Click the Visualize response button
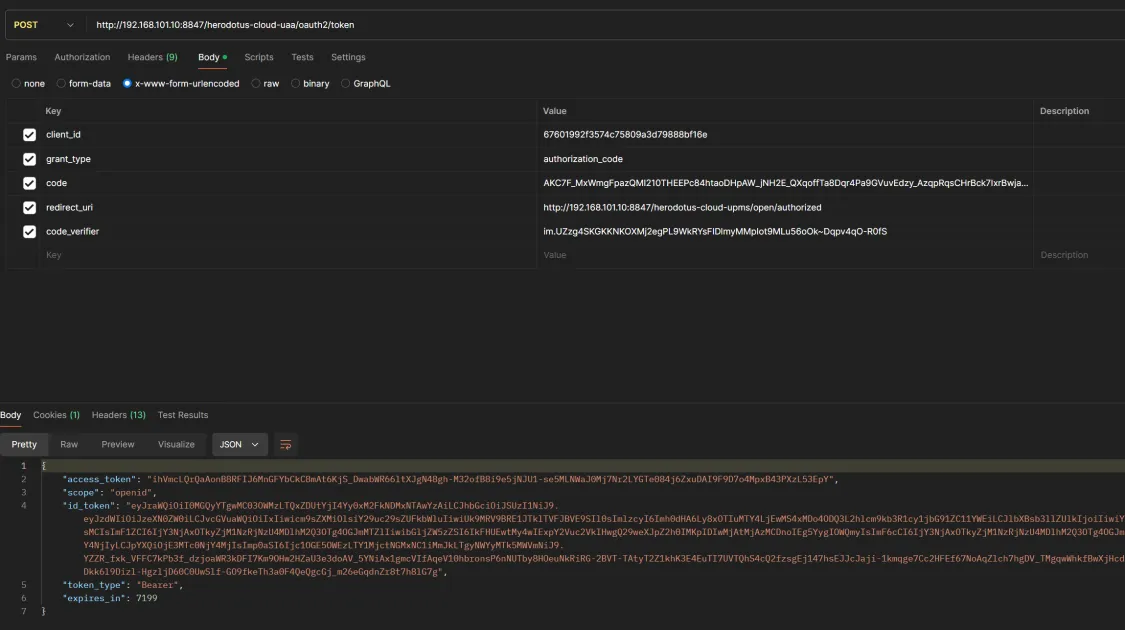The image size is (1125, 630). coord(176,444)
